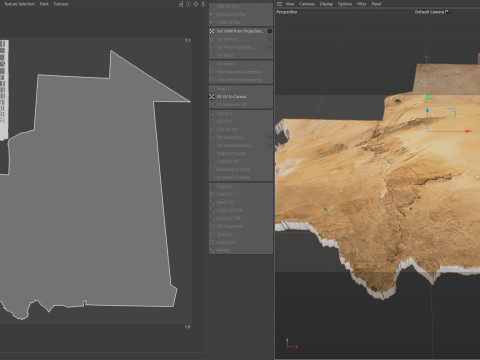Click the Cycle UV CCW icon
This screenshot has width=480, height=360.
211,210
